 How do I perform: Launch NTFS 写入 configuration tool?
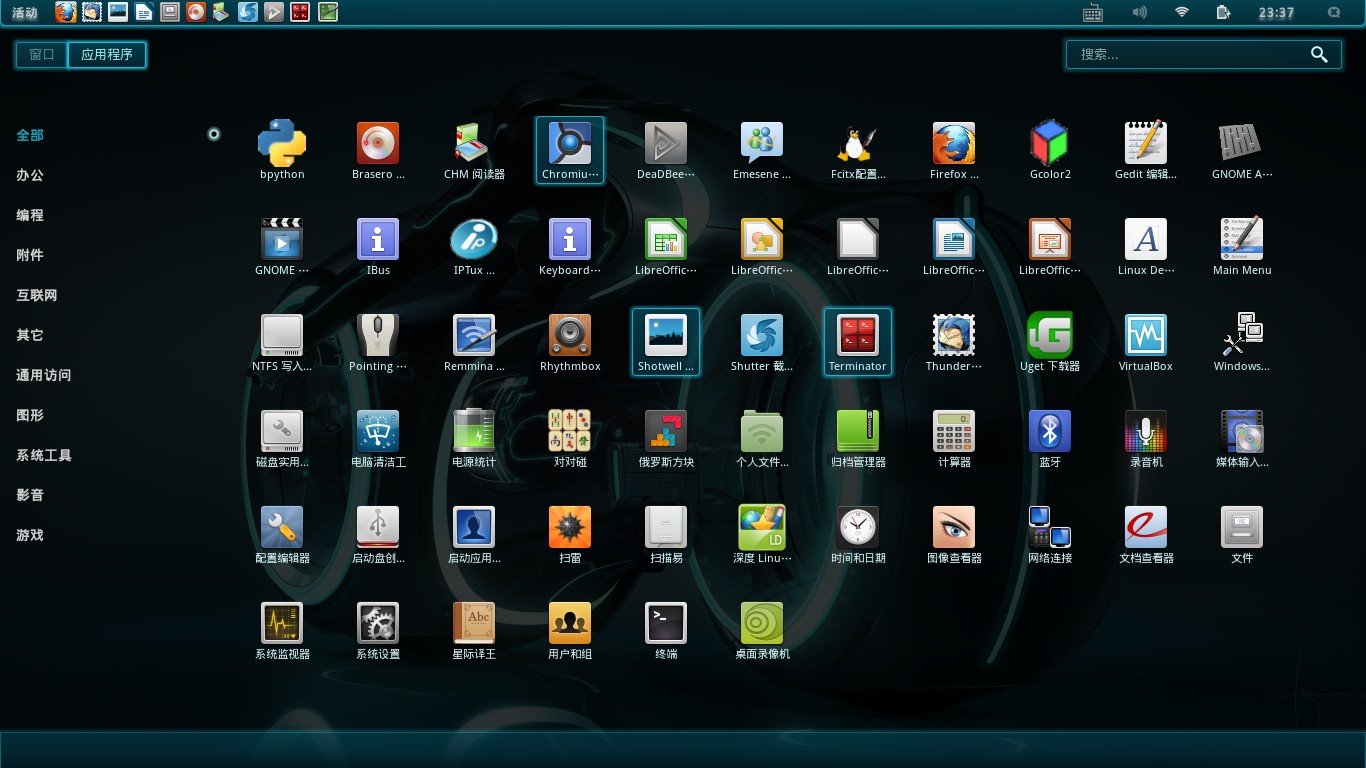[282, 343]
